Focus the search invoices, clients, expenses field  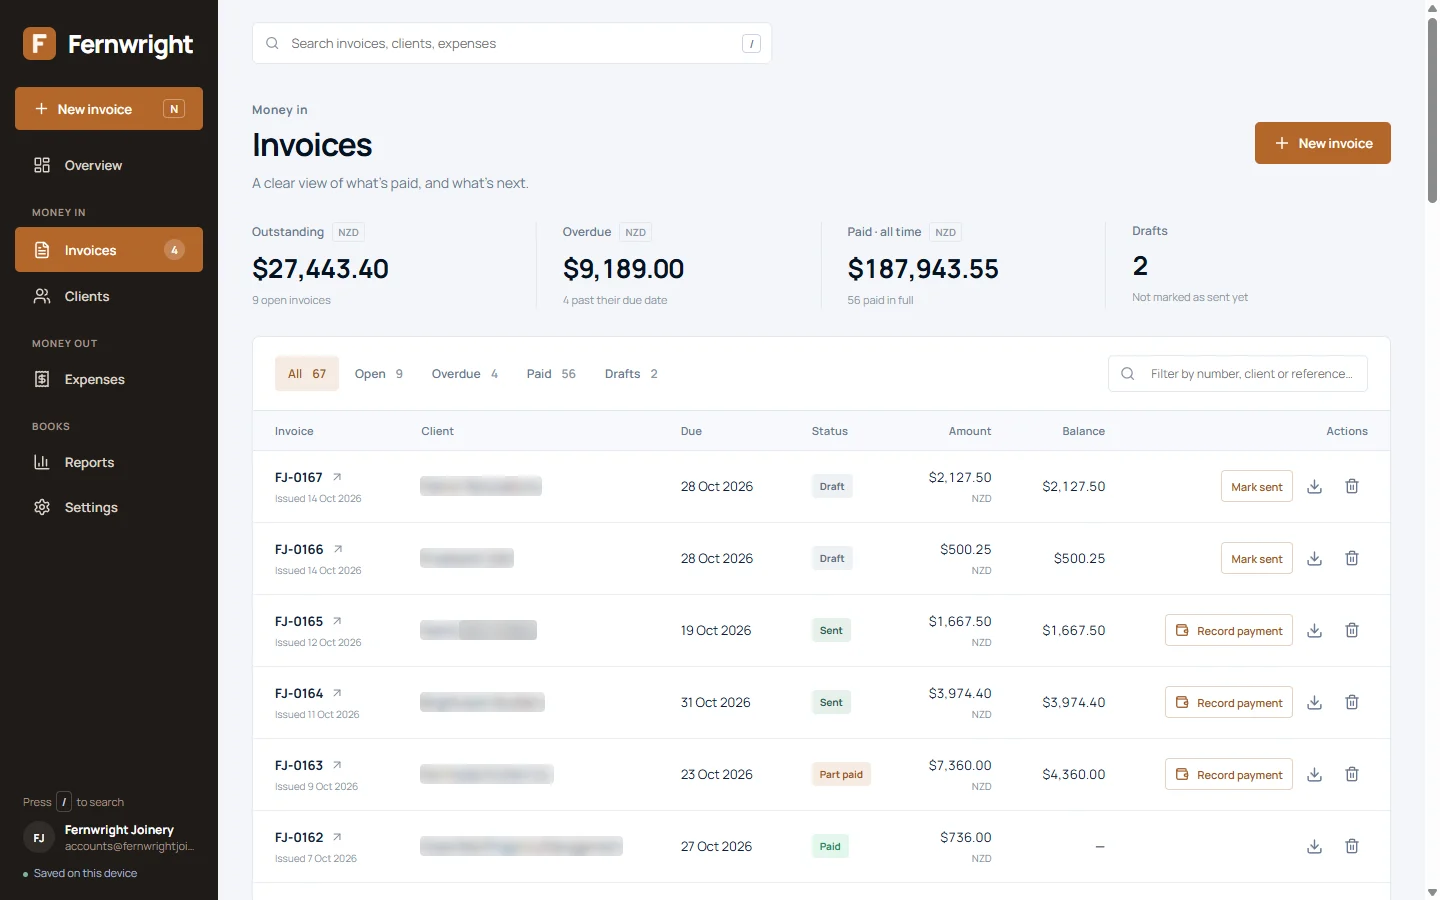coord(512,43)
